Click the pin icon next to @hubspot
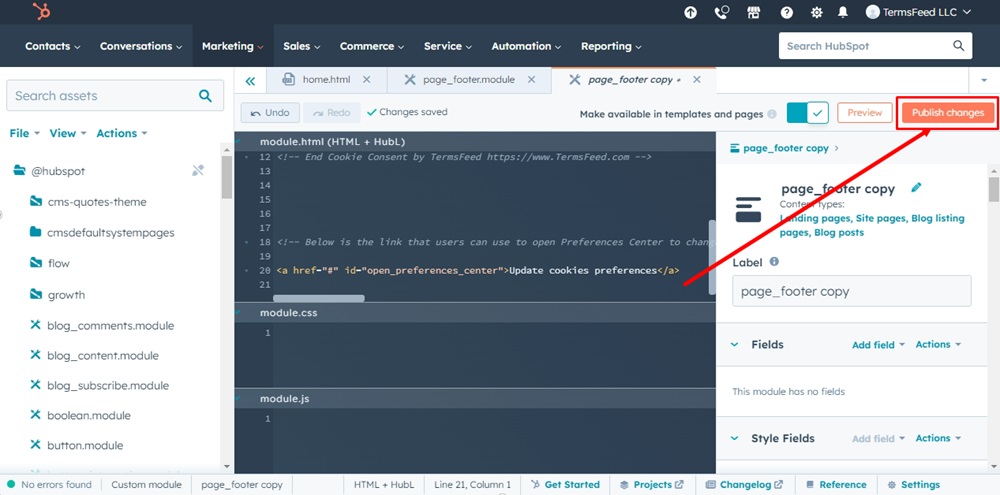Viewport: 1000px width, 495px height. (198, 170)
